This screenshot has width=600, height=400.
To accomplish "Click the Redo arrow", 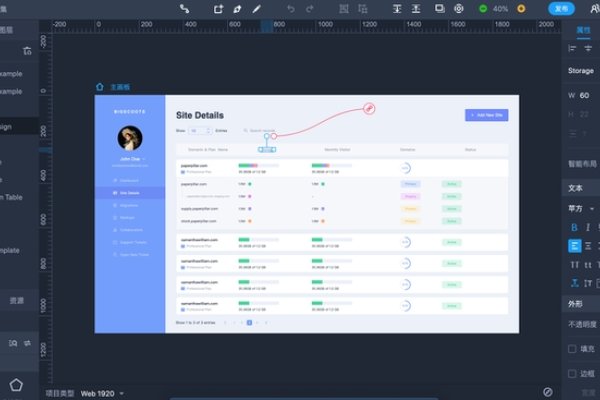I will click(311, 8).
